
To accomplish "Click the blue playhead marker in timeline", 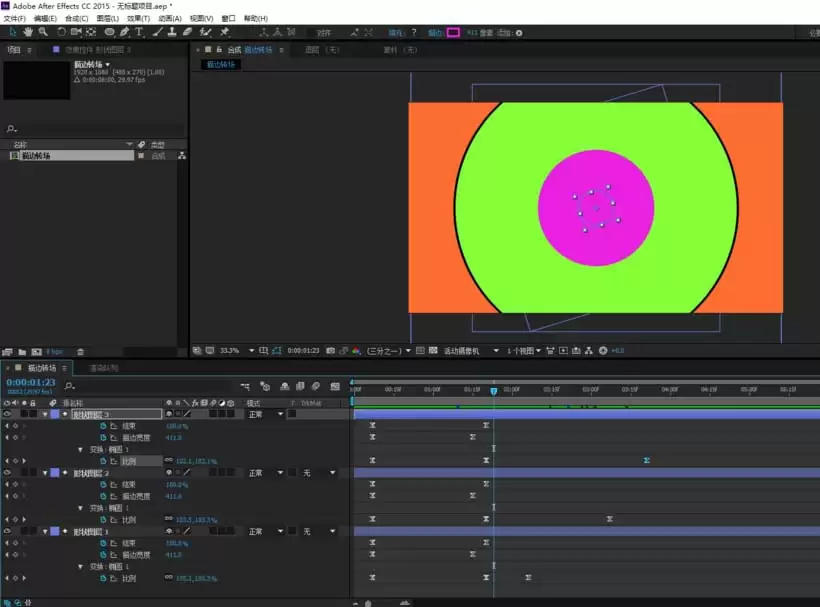I will tap(494, 391).
